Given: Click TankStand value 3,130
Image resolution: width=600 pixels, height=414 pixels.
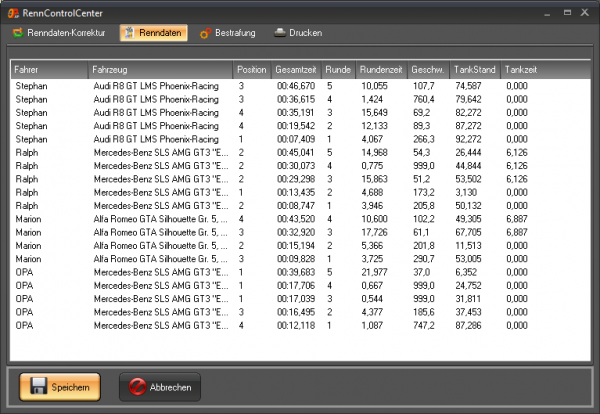Looking at the screenshot, I should 466,192.
